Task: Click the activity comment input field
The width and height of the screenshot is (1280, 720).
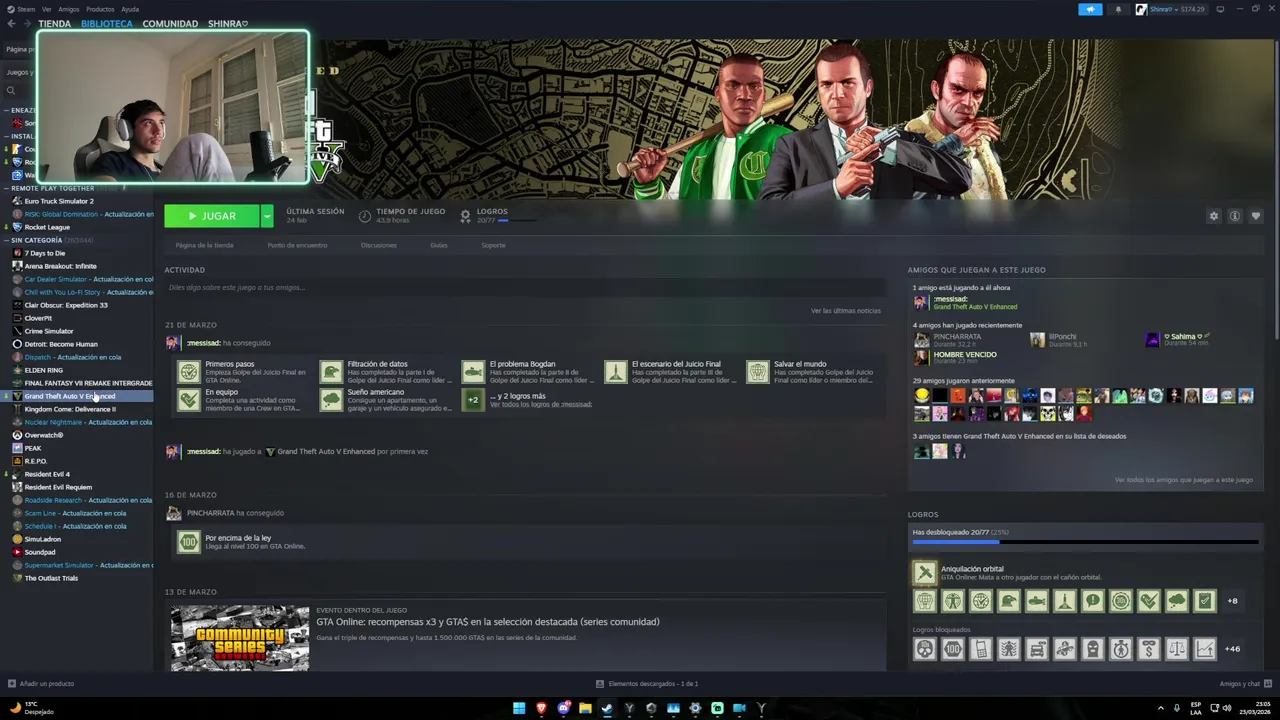Action: pyautogui.click(x=524, y=288)
